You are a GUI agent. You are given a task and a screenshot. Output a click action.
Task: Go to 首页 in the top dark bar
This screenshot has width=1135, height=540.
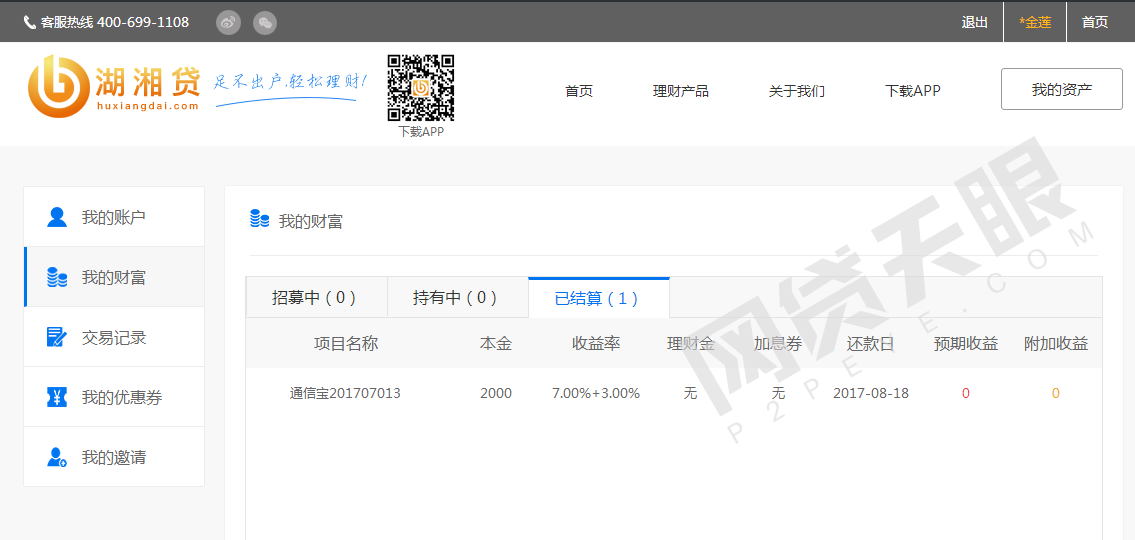coord(1094,22)
